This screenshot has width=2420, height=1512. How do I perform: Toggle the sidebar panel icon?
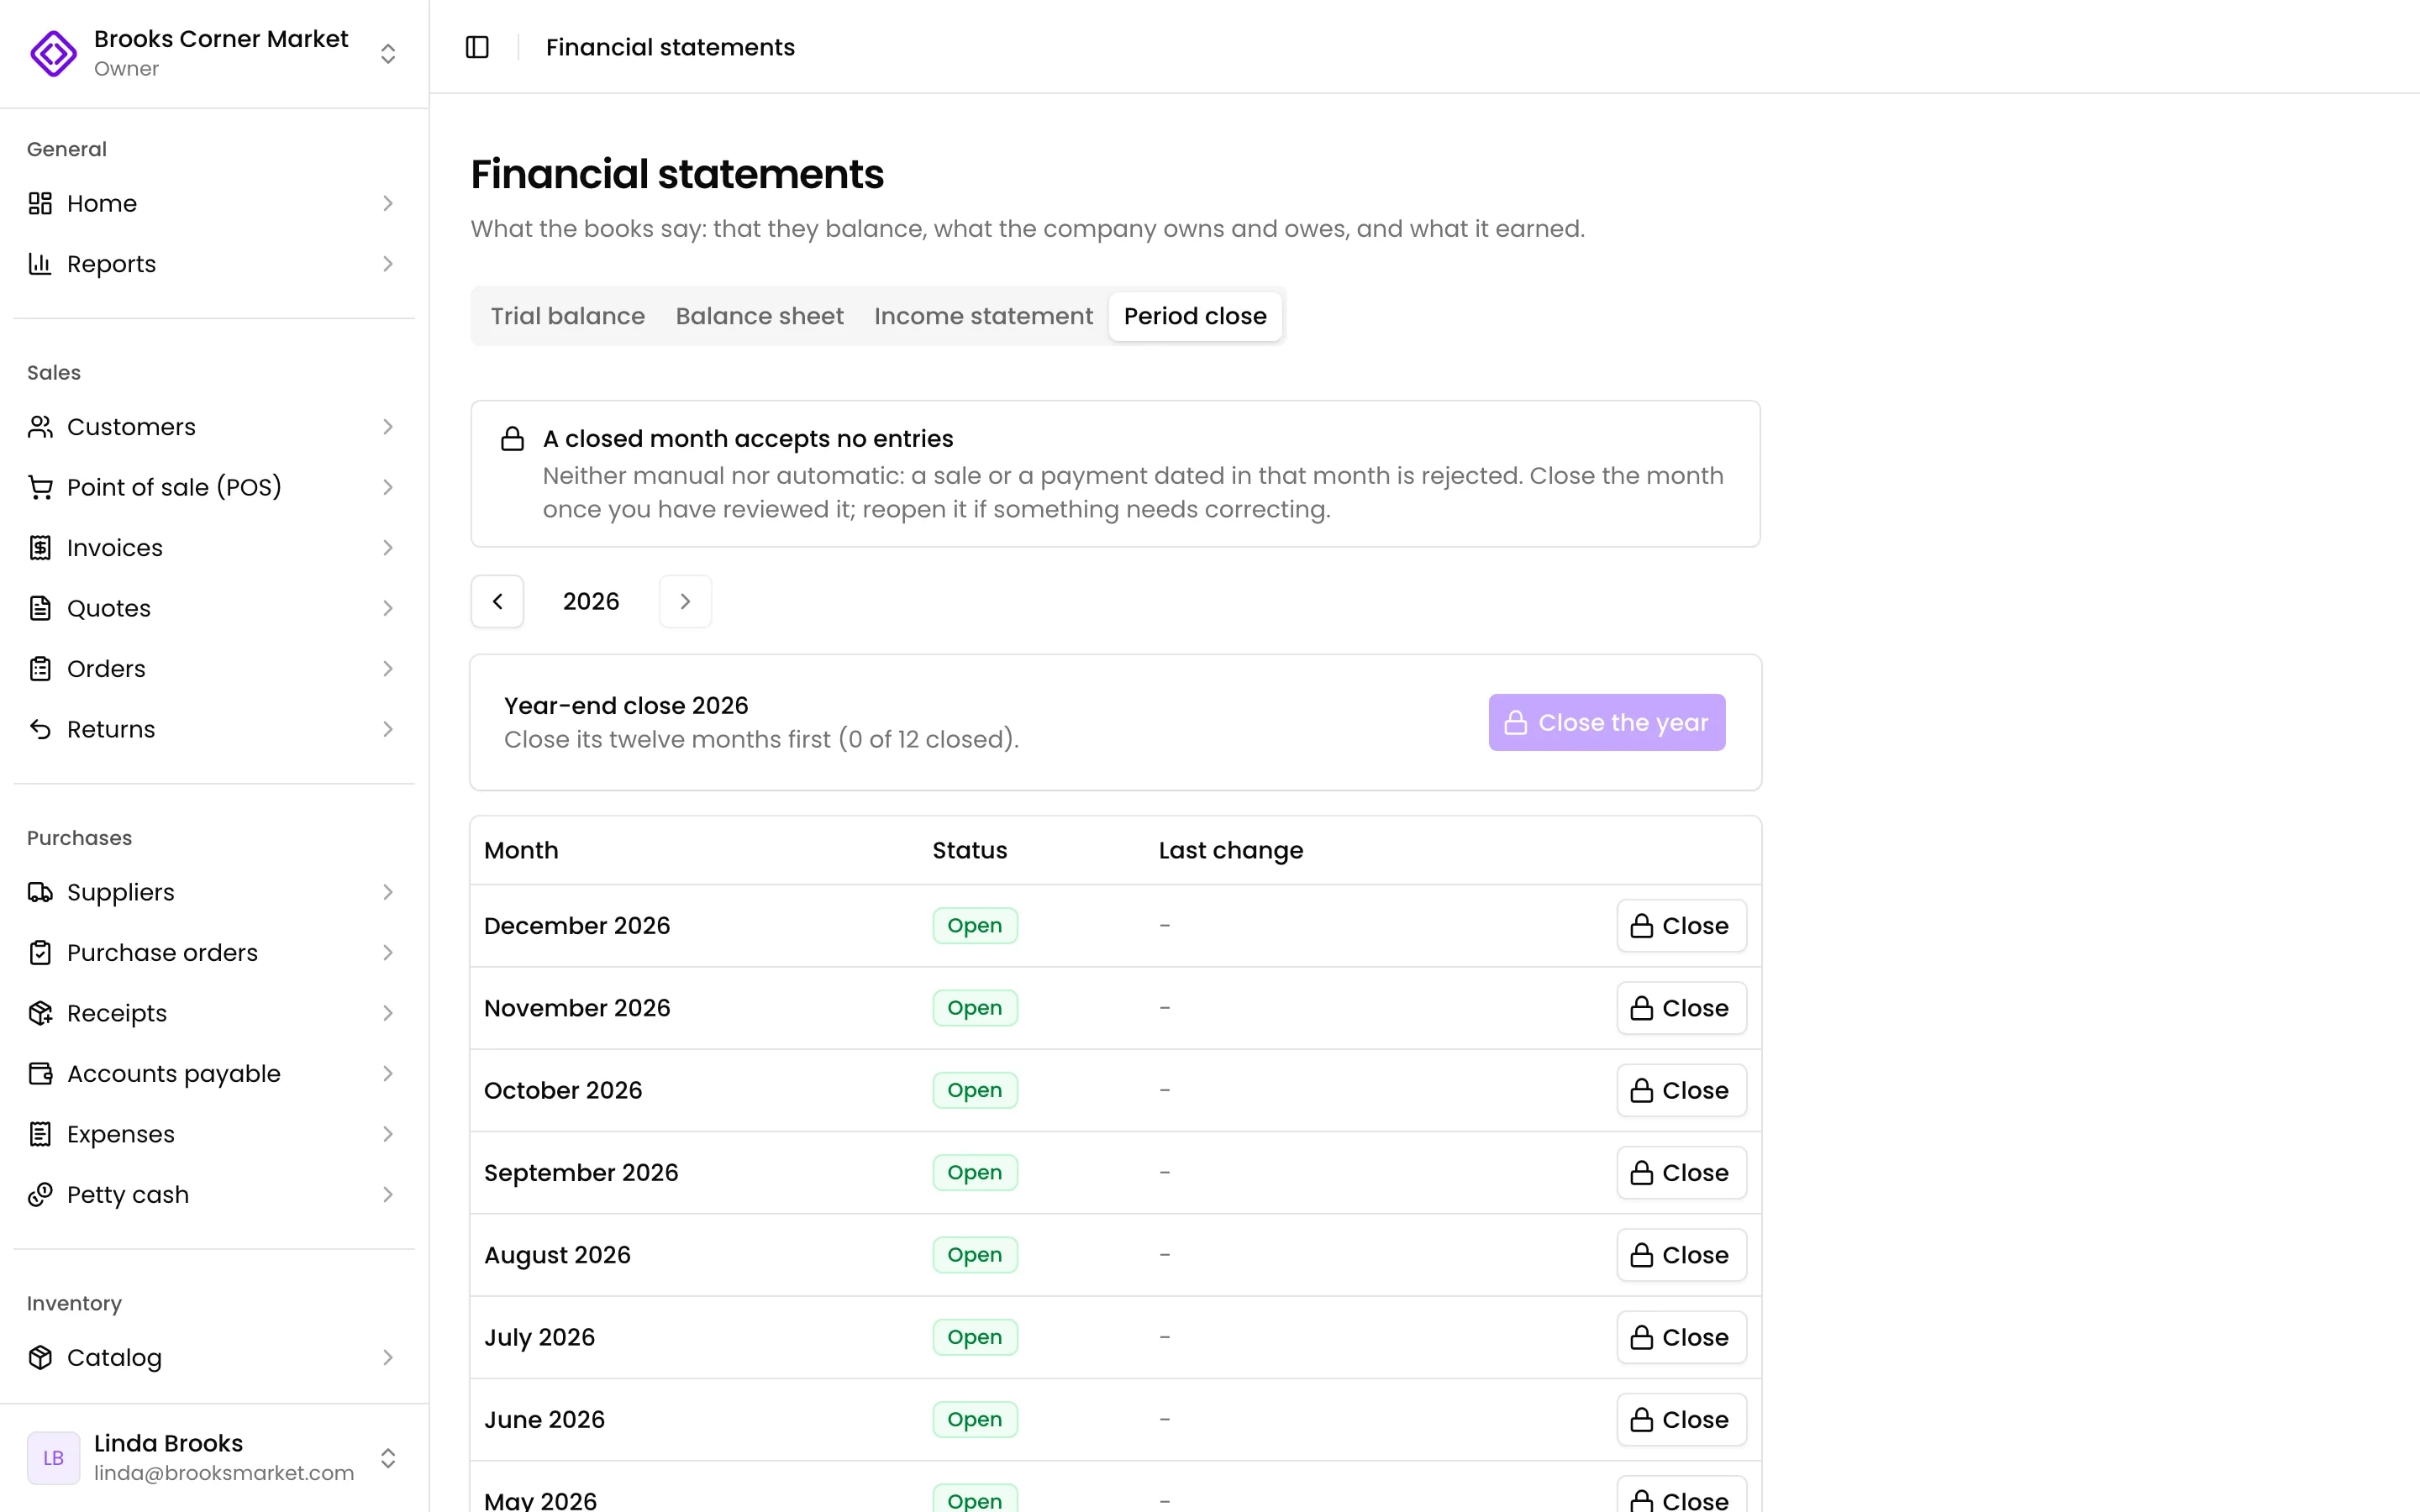tap(477, 47)
